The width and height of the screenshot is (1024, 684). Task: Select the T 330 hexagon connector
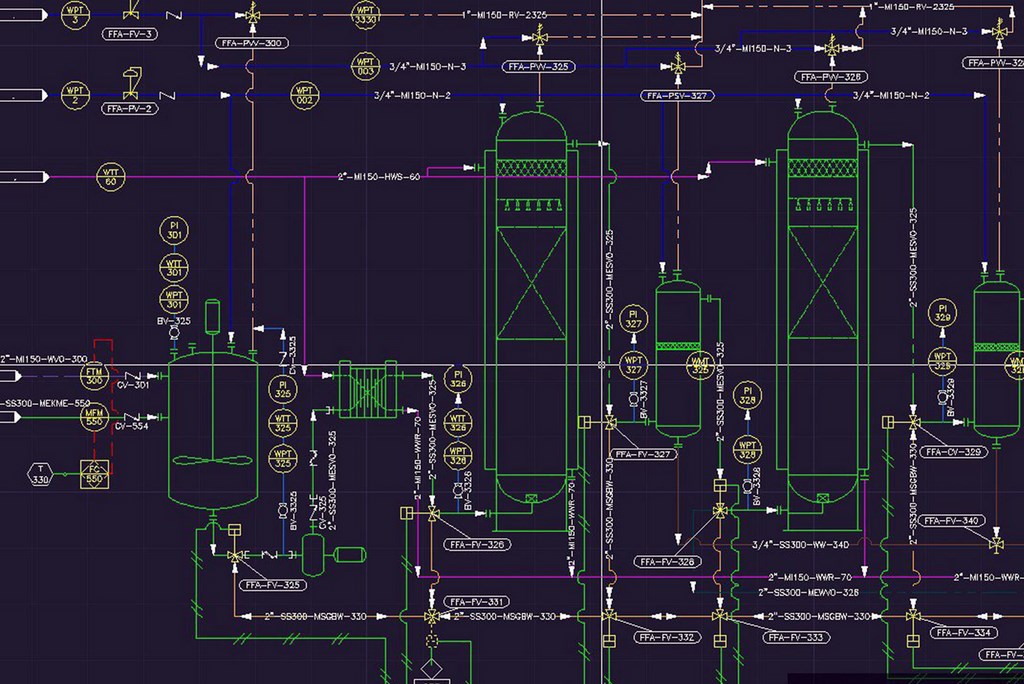point(39,473)
